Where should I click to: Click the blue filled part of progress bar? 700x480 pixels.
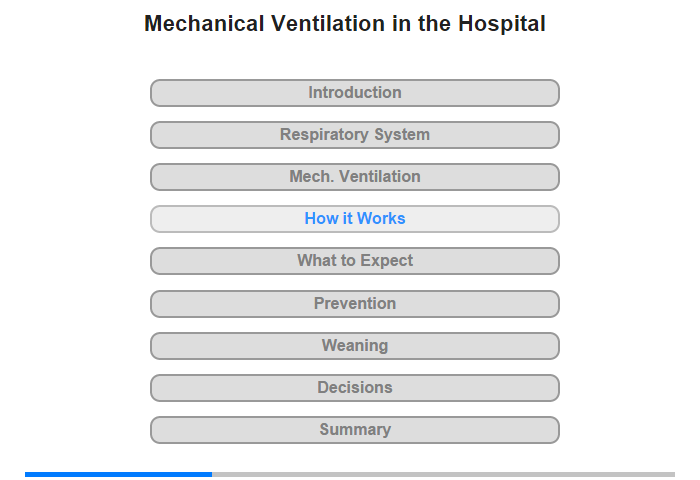[x=118, y=474]
